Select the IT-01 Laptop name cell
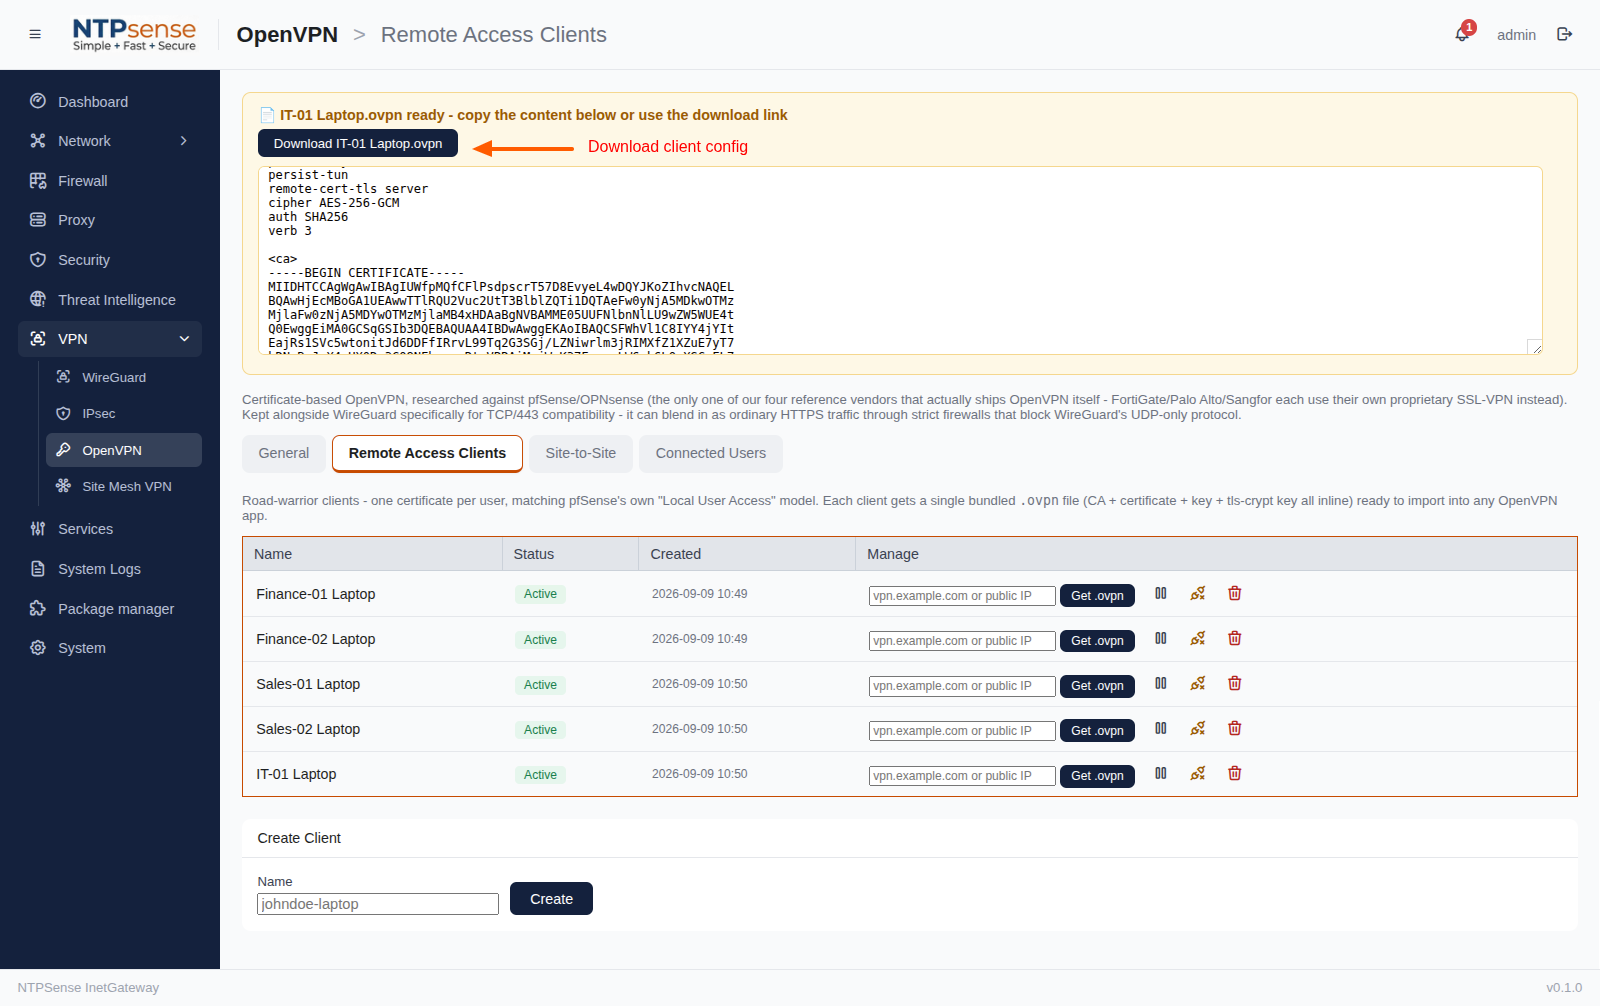 pos(296,774)
